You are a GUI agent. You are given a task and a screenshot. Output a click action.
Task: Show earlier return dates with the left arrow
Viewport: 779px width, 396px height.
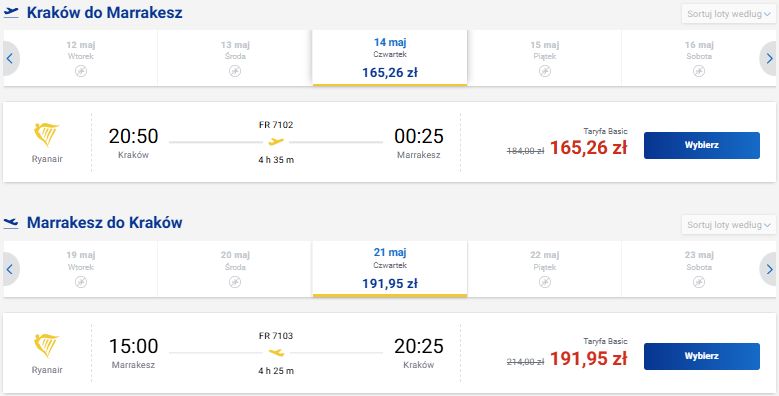(10, 269)
